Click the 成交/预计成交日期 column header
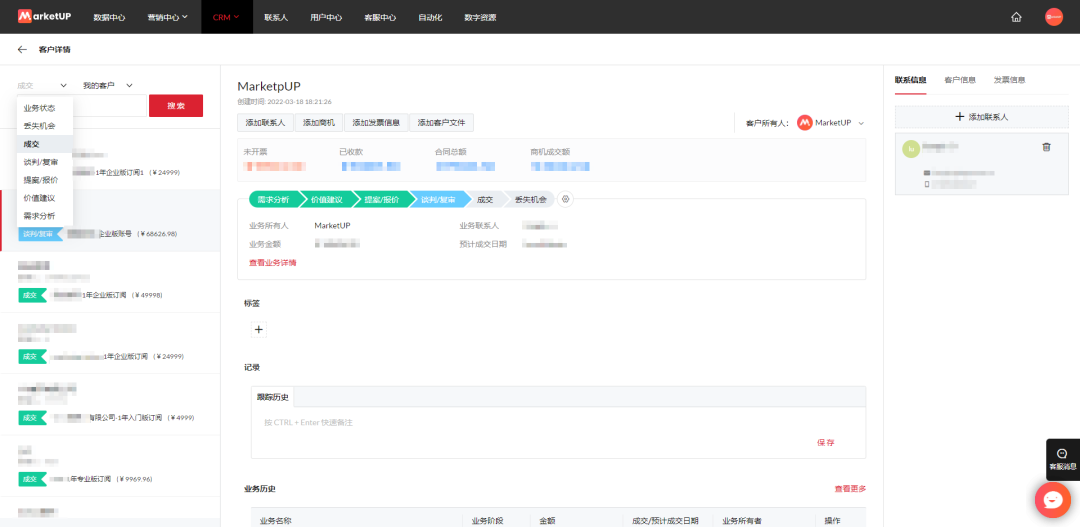Image resolution: width=1080 pixels, height=527 pixels. [x=665, y=521]
